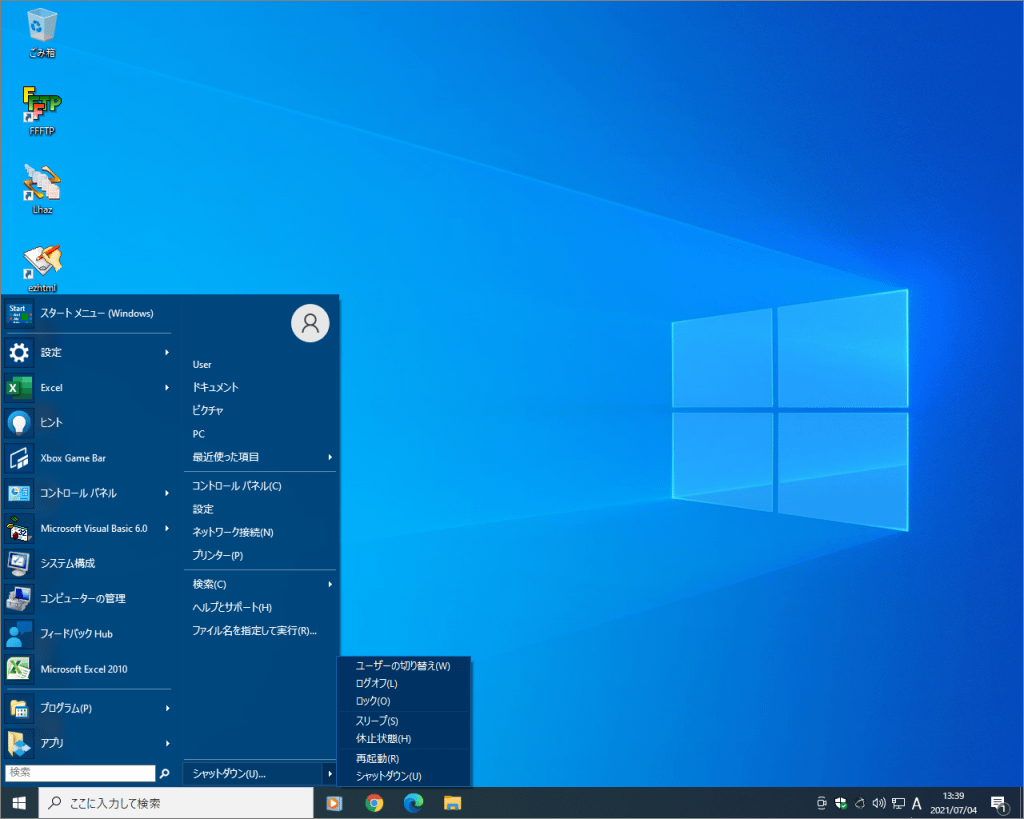Select the FFFTP desktop shortcut
Screen dimensions: 1024x819
[42, 111]
